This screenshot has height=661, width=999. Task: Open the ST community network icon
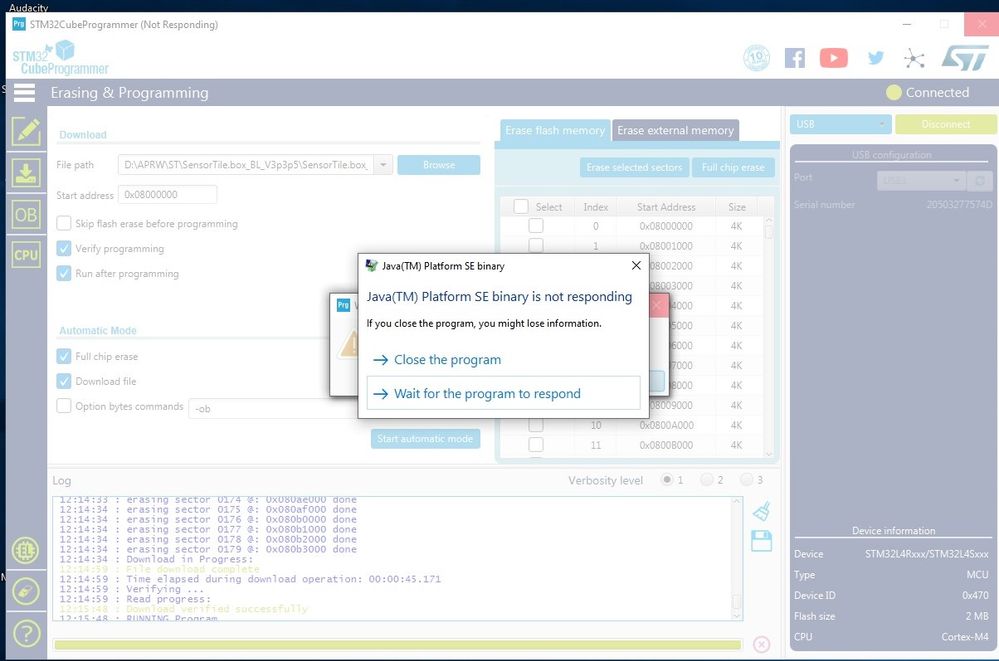(x=914, y=59)
